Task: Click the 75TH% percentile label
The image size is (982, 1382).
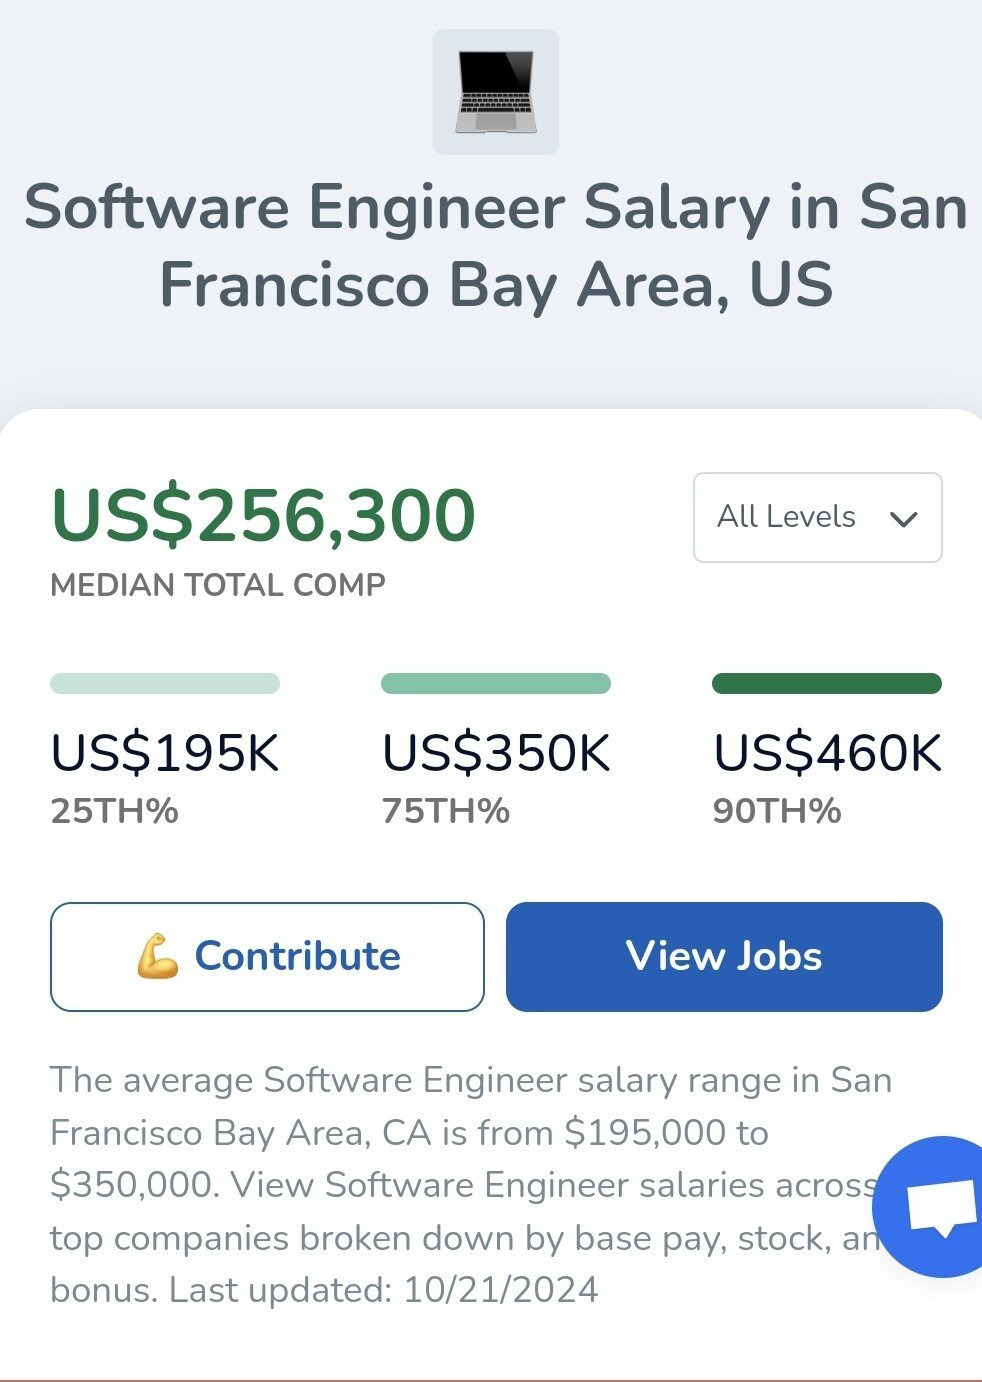Action: pos(446,811)
